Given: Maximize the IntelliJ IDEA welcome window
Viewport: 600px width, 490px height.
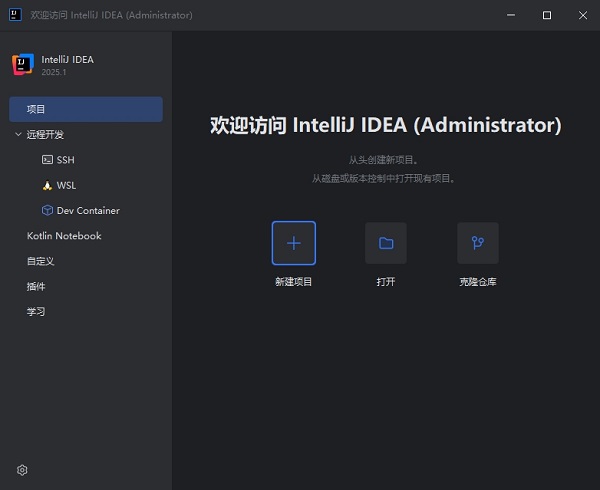Looking at the screenshot, I should click(546, 15).
